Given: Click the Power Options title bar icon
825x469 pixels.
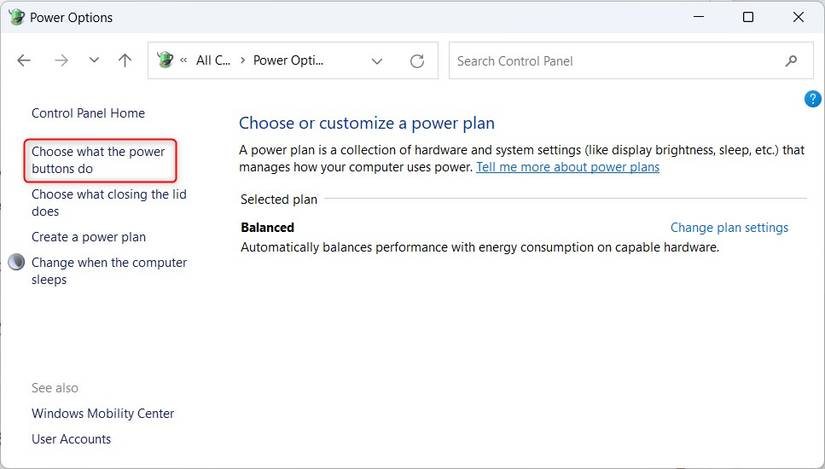Looking at the screenshot, I should coord(16,17).
